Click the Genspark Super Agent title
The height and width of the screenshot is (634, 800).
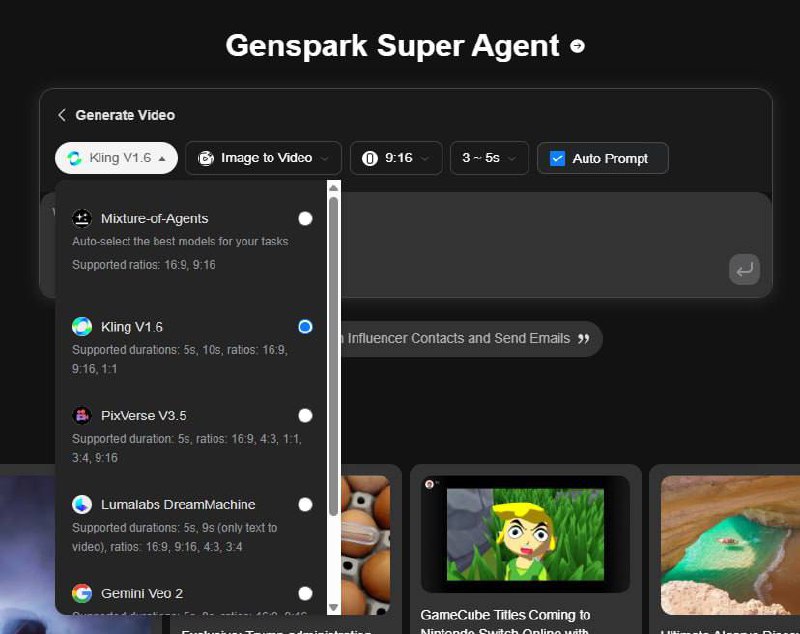[392, 46]
